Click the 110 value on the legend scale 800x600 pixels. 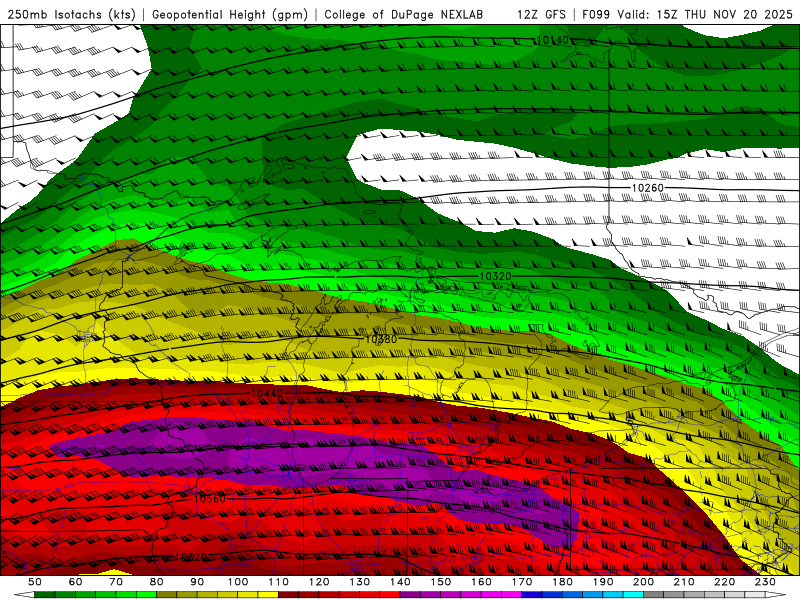[x=279, y=582]
